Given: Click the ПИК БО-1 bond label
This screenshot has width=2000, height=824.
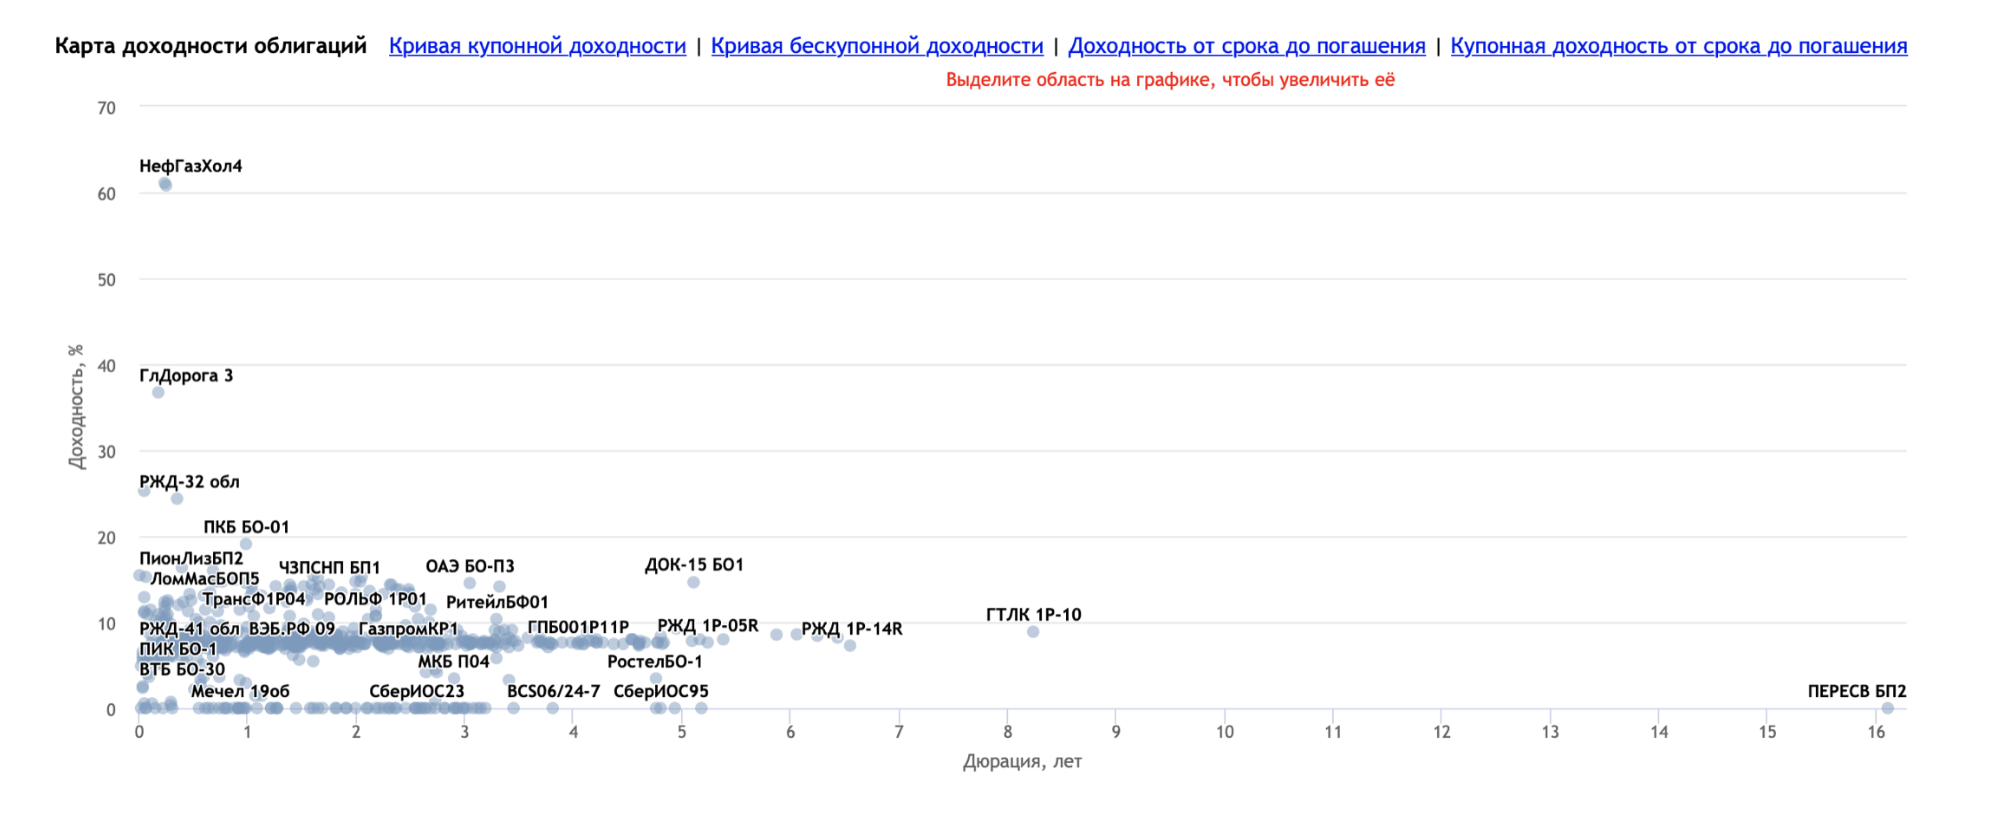Looking at the screenshot, I should pyautogui.click(x=178, y=649).
